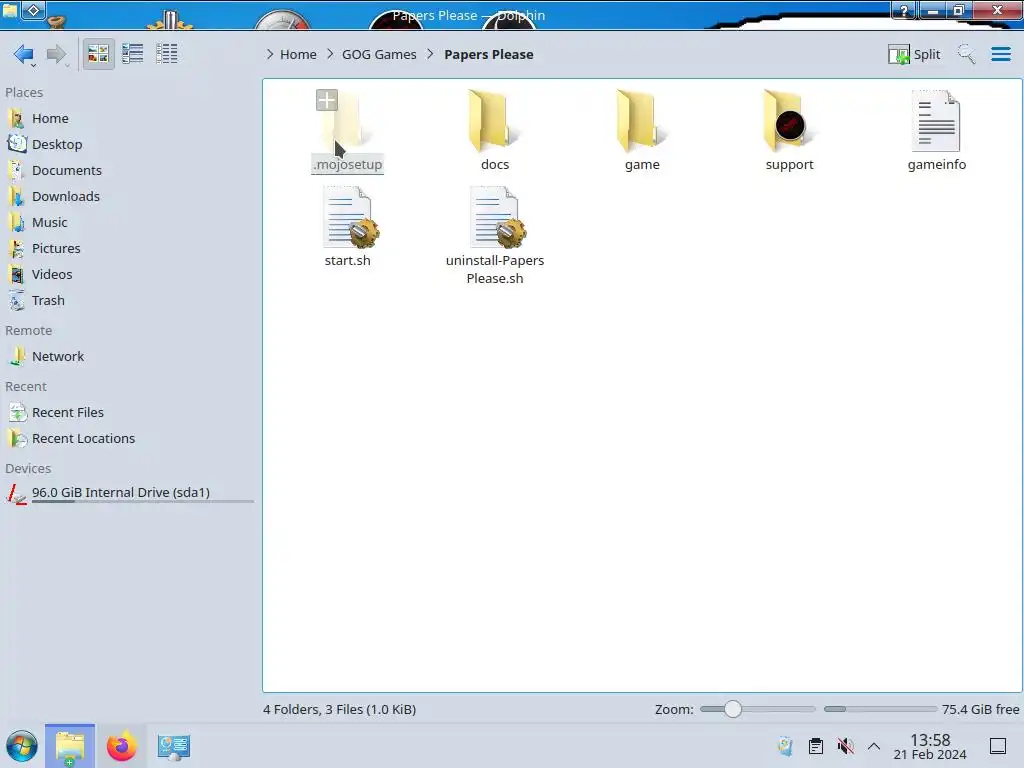Image resolution: width=1024 pixels, height=768 pixels.
Task: Select the gameinfo text file
Action: pos(936,131)
